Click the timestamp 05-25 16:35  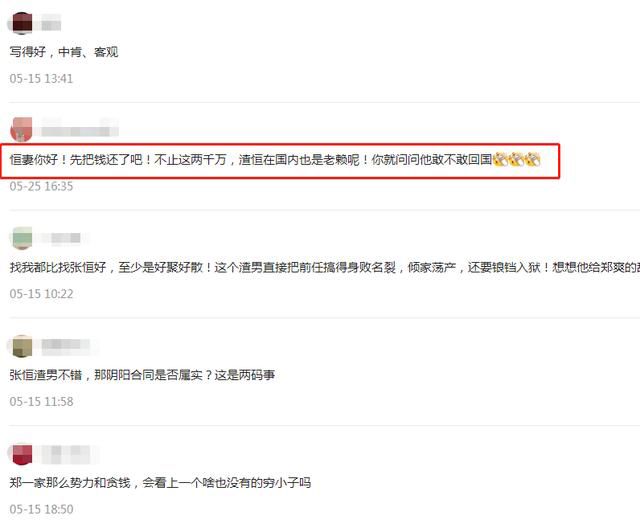point(41,186)
